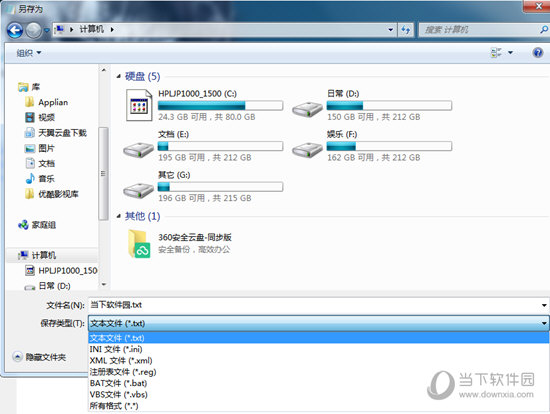Viewport: 550px width, 414px height.
Task: Choose 所有格式 (*.*) option
Action: [x=114, y=406]
